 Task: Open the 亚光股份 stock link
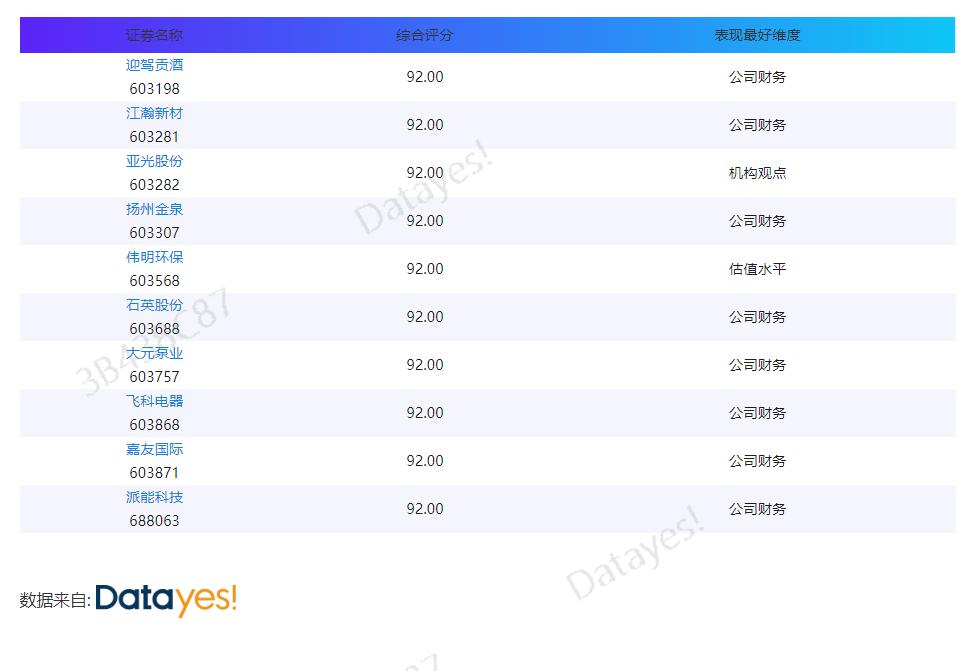point(154,160)
